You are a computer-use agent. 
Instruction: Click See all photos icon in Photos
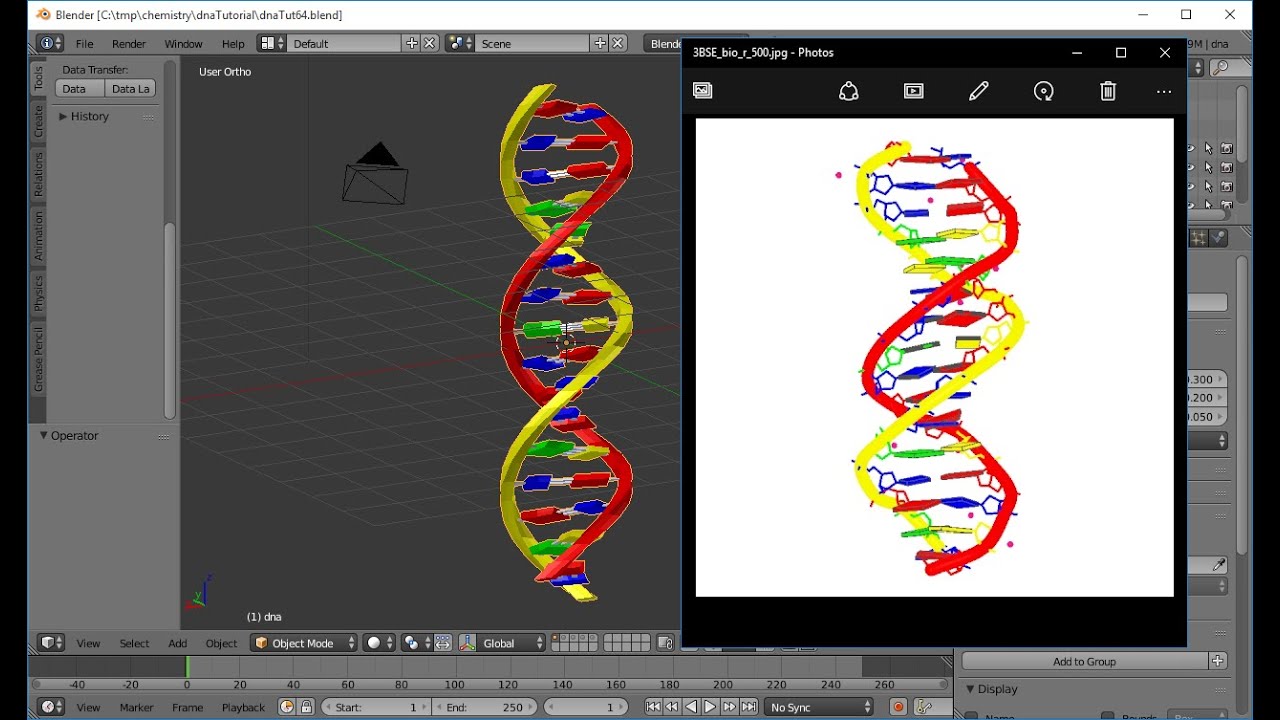[x=703, y=91]
